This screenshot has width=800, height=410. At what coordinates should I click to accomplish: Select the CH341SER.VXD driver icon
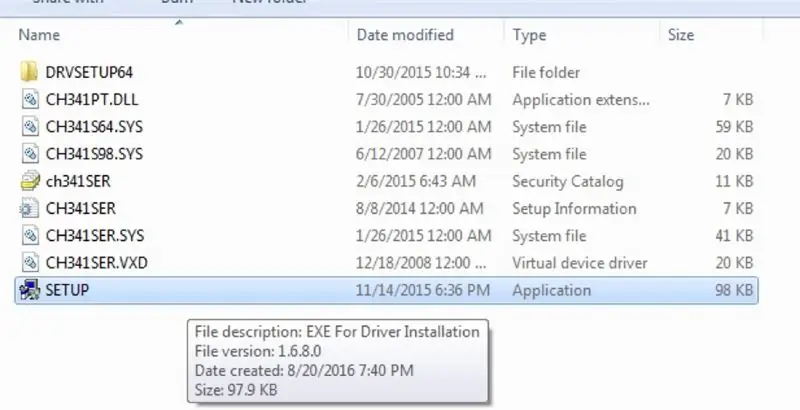click(30, 263)
